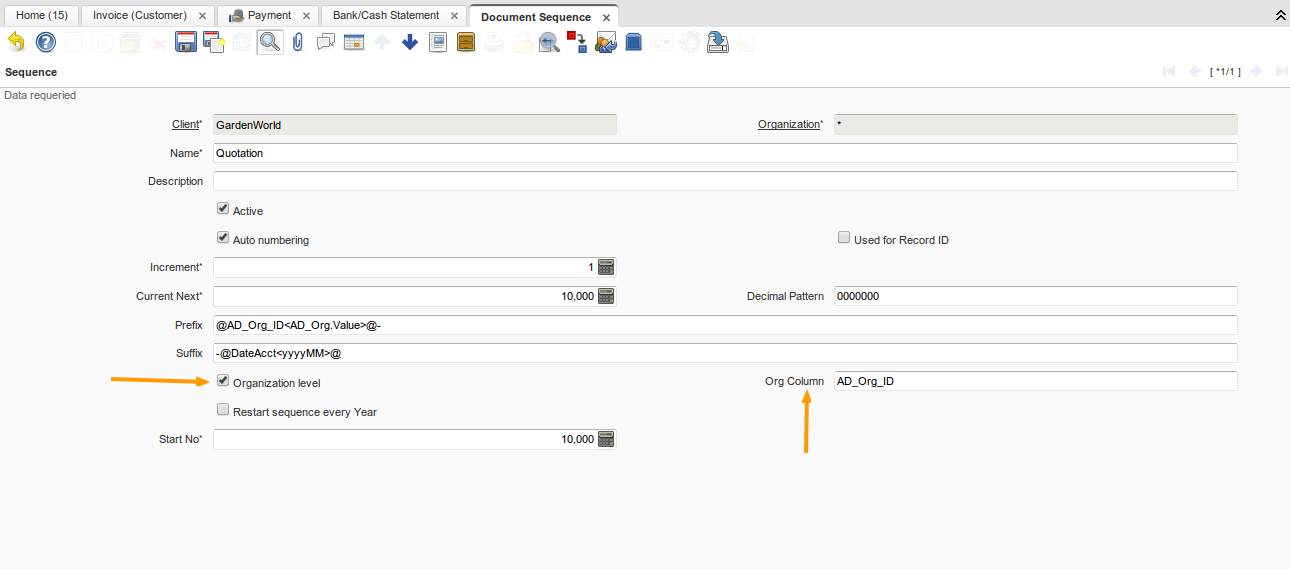Open attachments with paperclip icon
This screenshot has height=569, width=1290.
[x=297, y=42]
